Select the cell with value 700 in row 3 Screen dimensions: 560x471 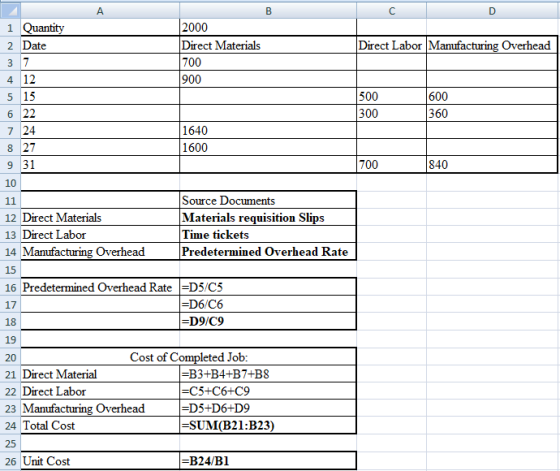(x=268, y=62)
